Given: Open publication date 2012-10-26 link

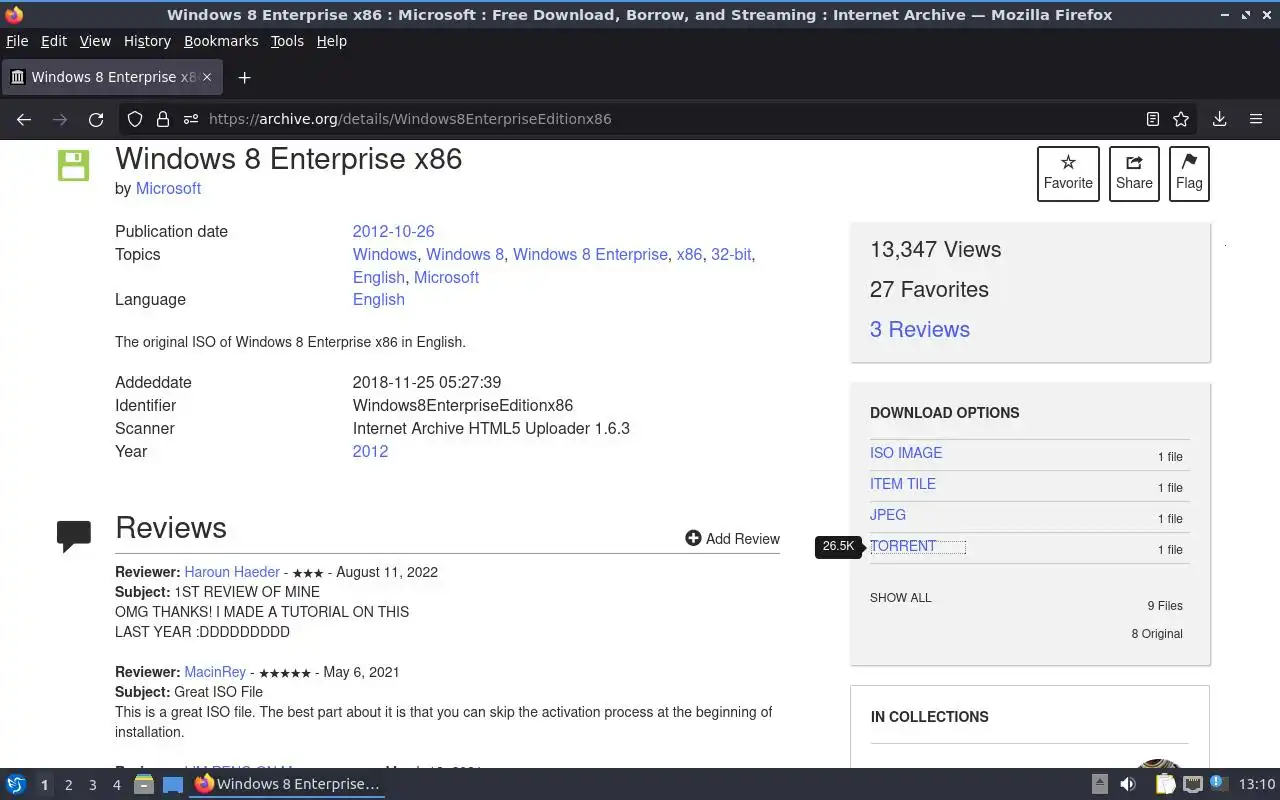Looking at the screenshot, I should point(393,231).
